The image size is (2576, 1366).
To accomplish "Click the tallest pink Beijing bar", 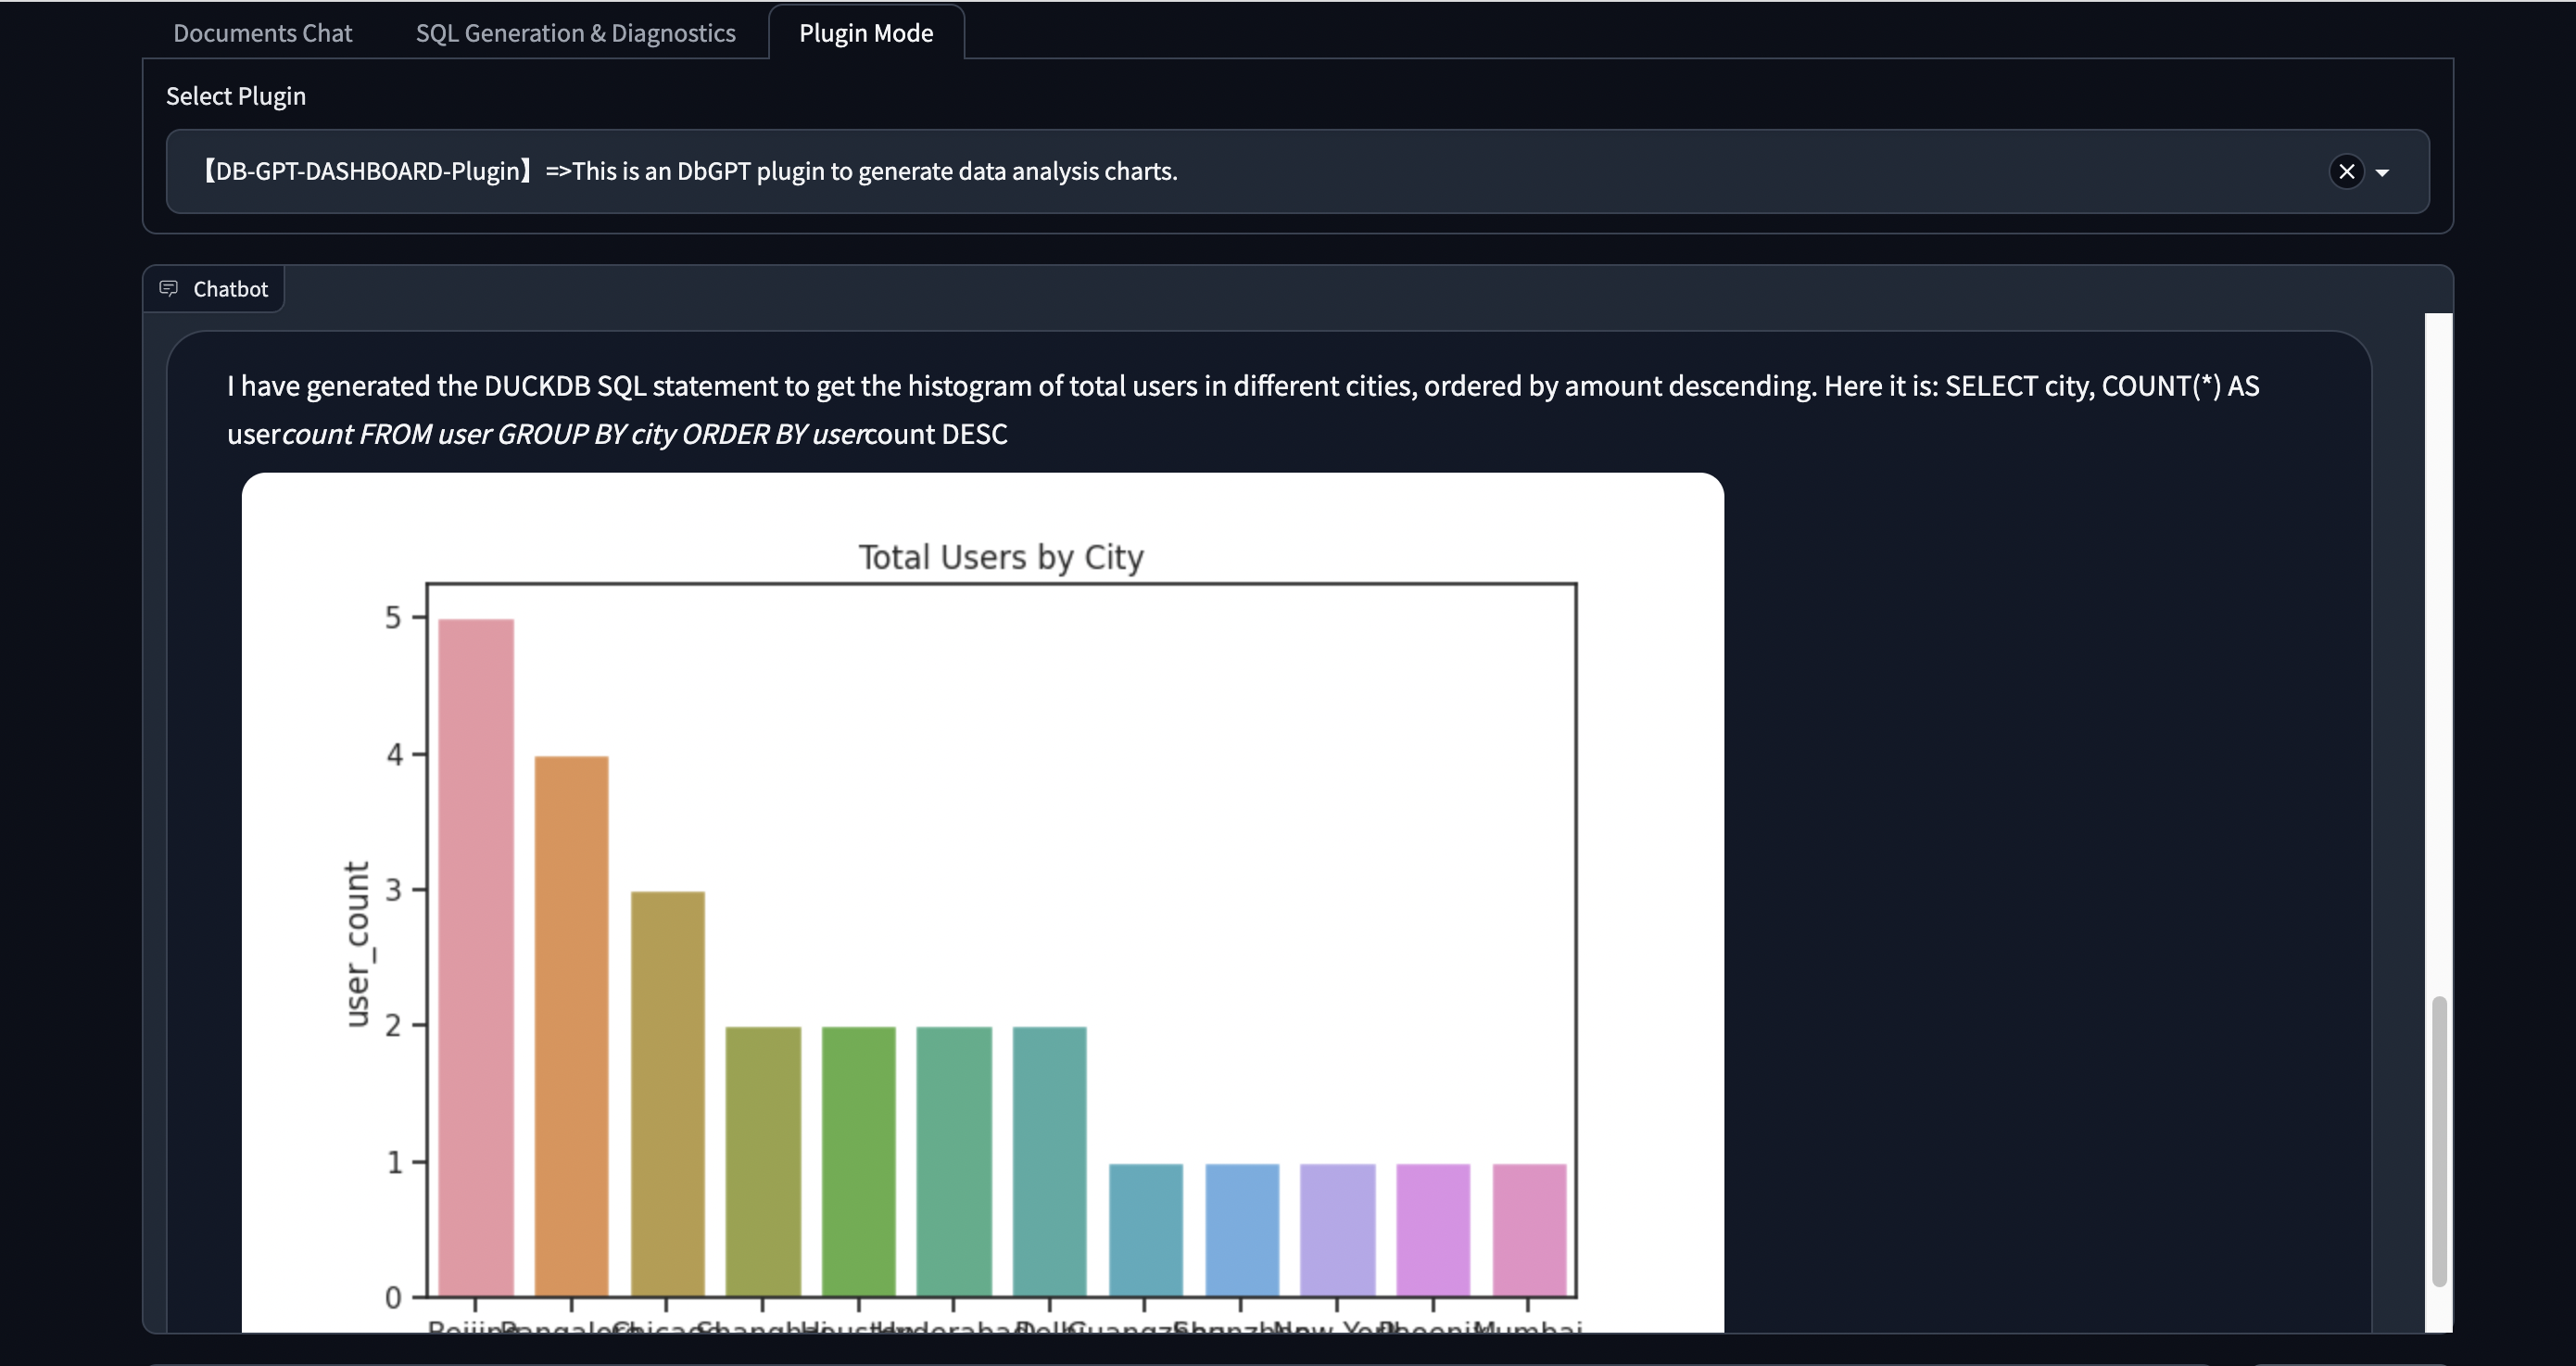I will click(x=476, y=956).
